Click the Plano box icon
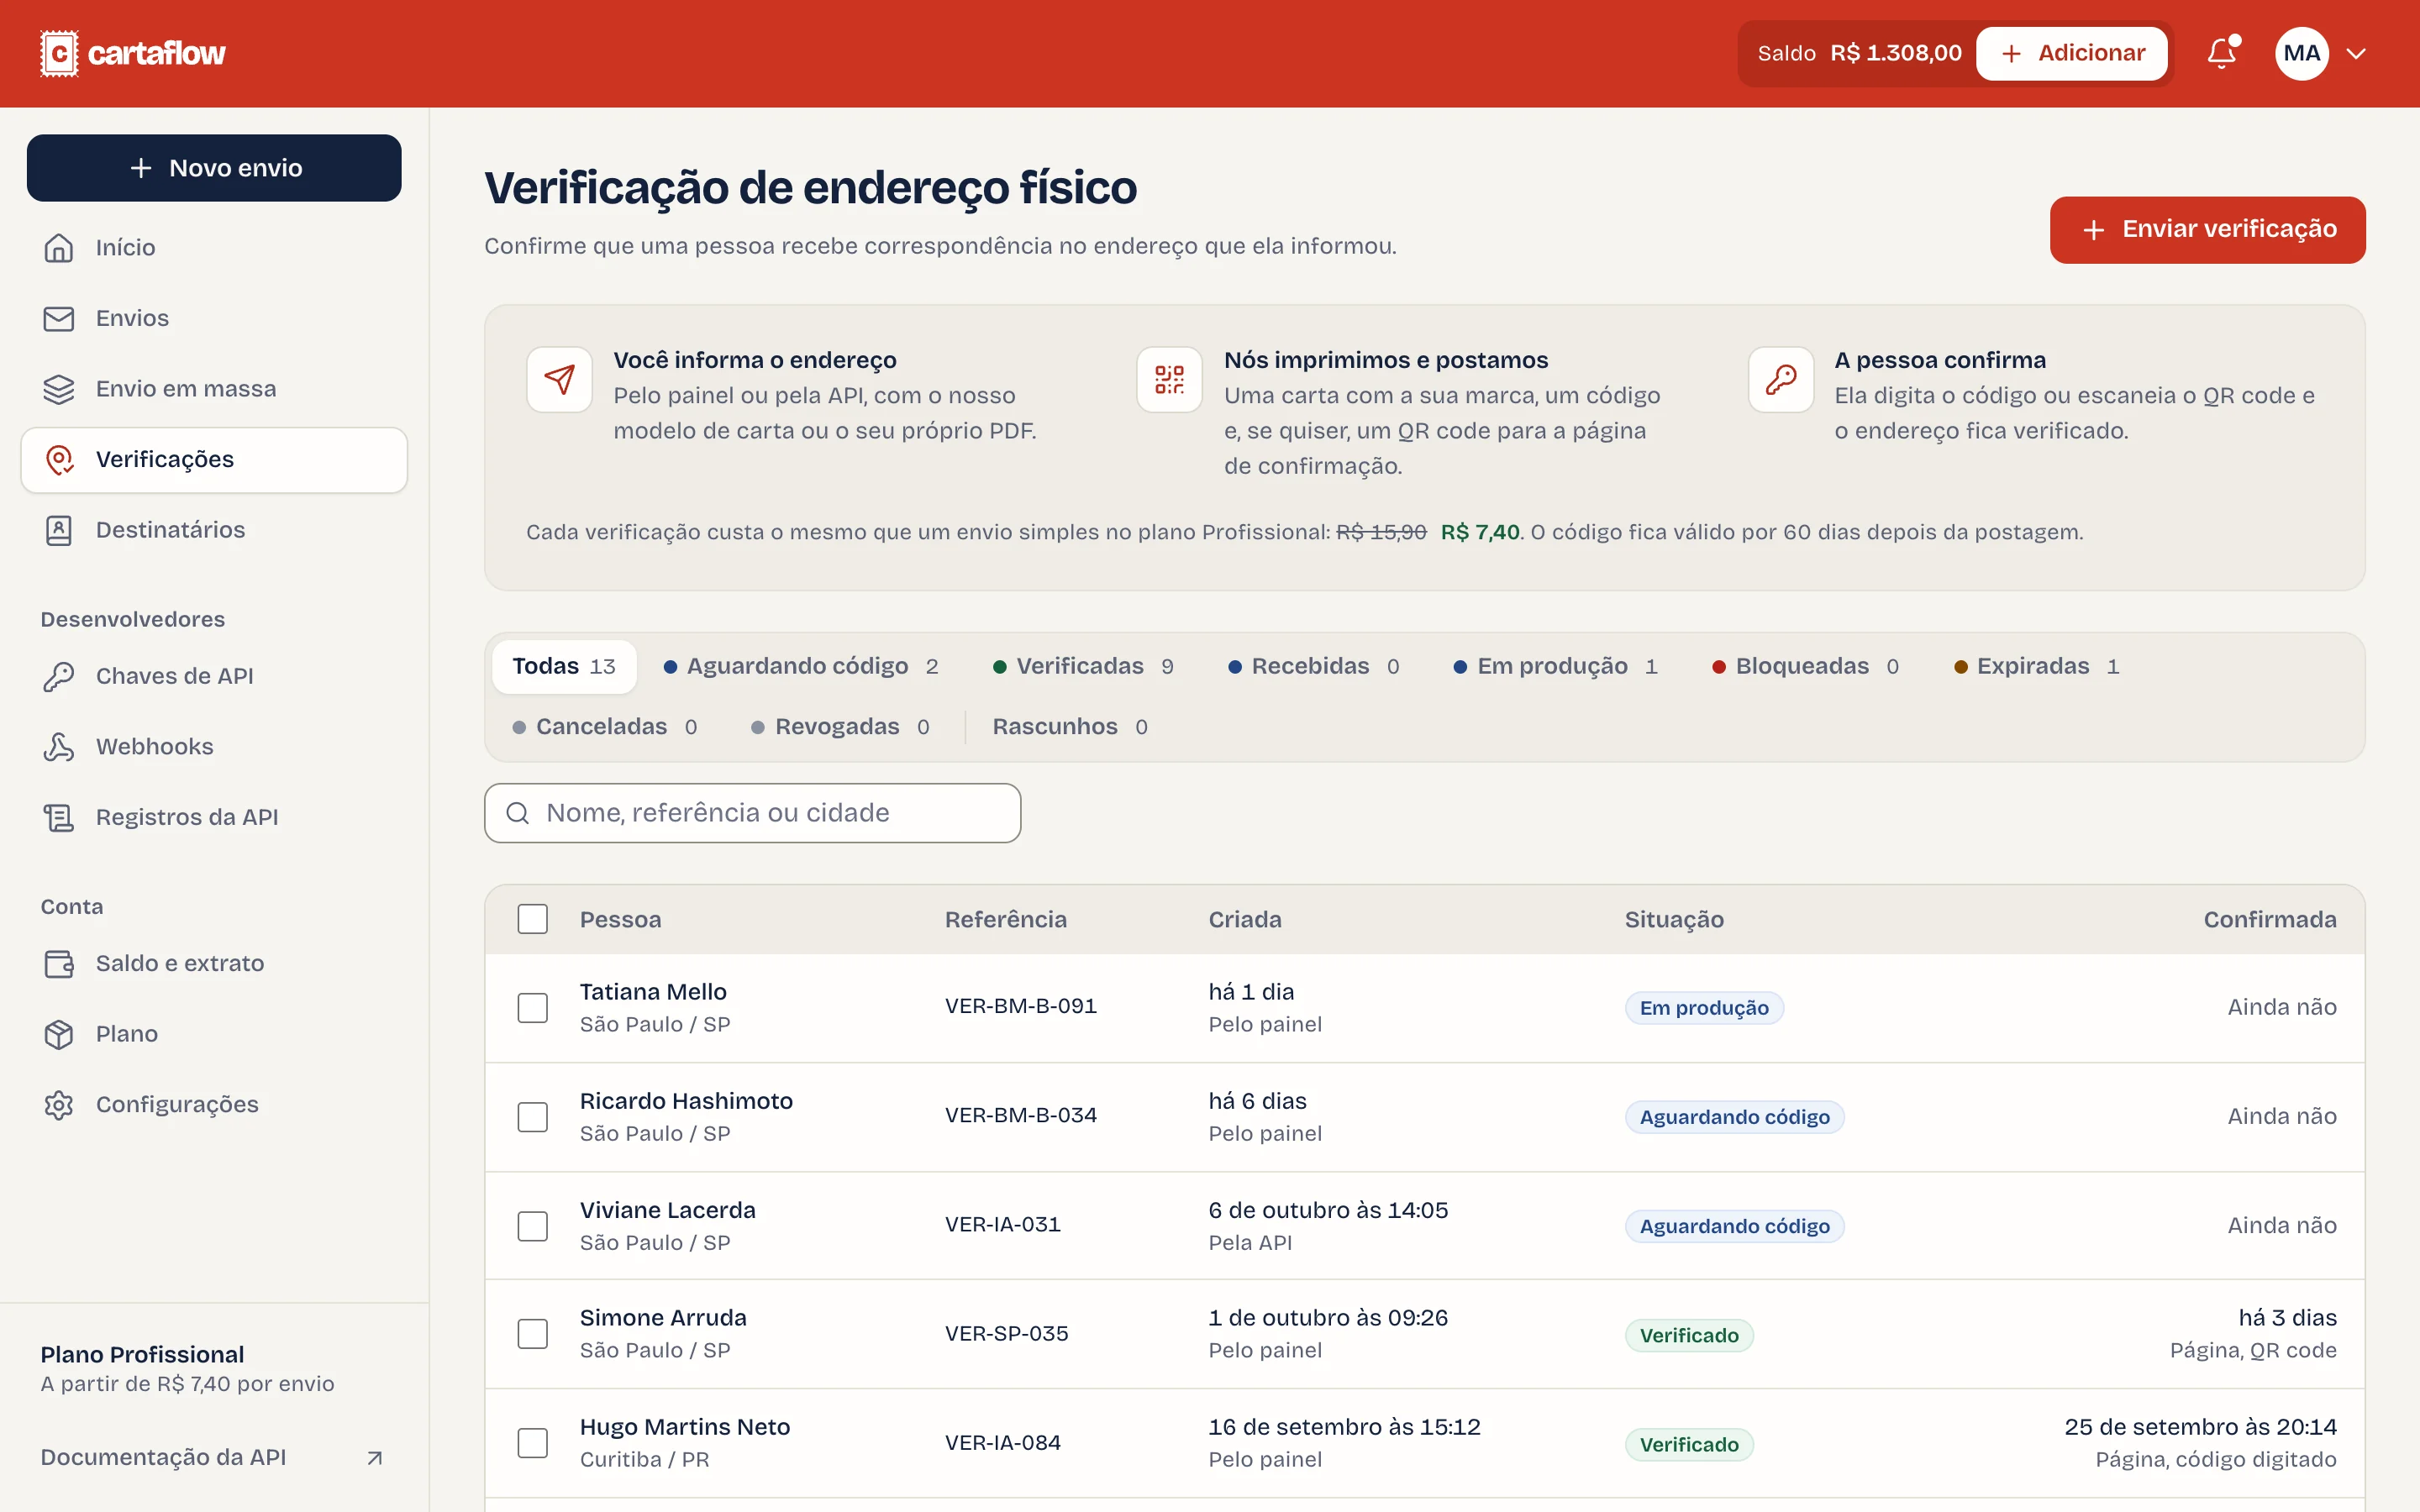This screenshot has width=2420, height=1512. (x=59, y=1034)
